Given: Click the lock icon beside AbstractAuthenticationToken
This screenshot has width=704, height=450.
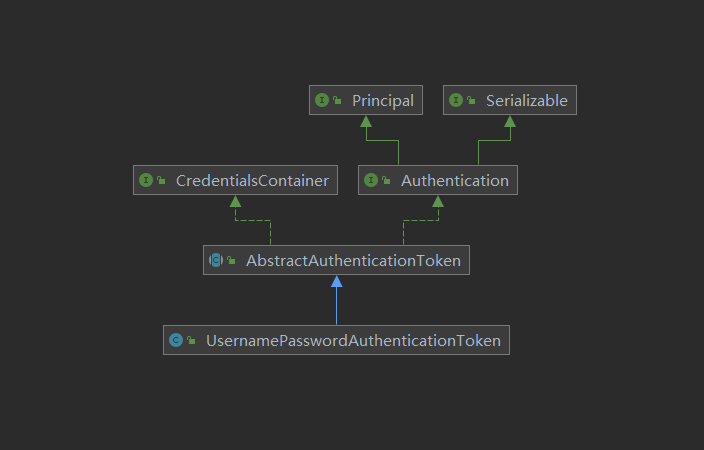Looking at the screenshot, I should click(x=231, y=262).
